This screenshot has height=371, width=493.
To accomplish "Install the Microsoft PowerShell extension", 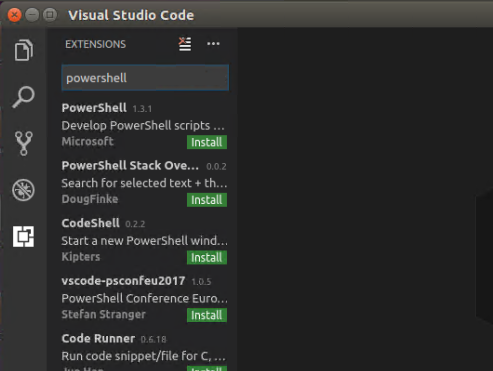I will click(207, 142).
